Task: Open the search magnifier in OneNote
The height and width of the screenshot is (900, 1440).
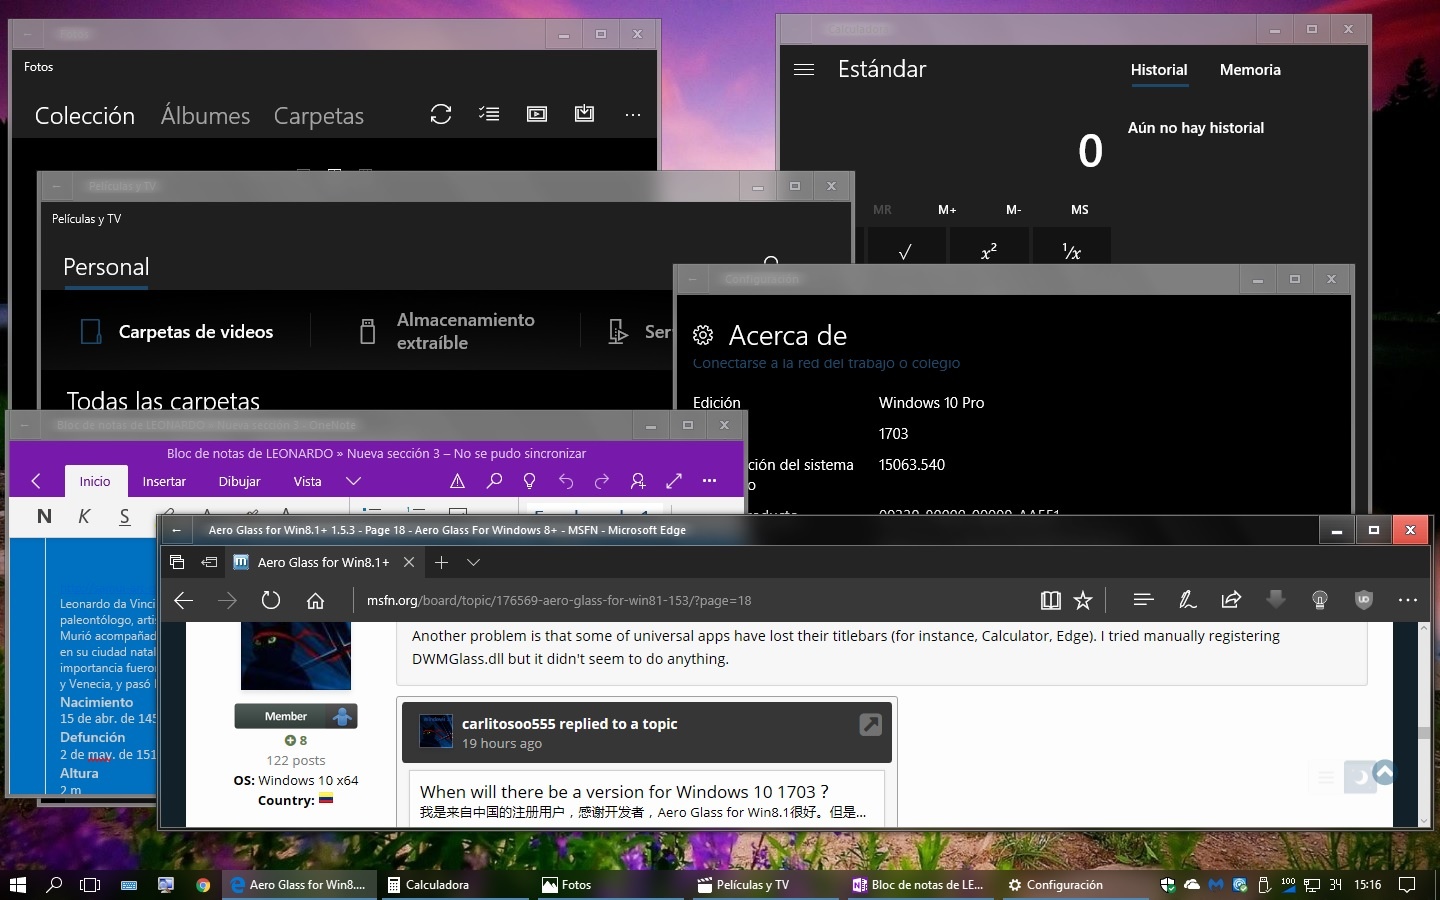Action: tap(494, 481)
